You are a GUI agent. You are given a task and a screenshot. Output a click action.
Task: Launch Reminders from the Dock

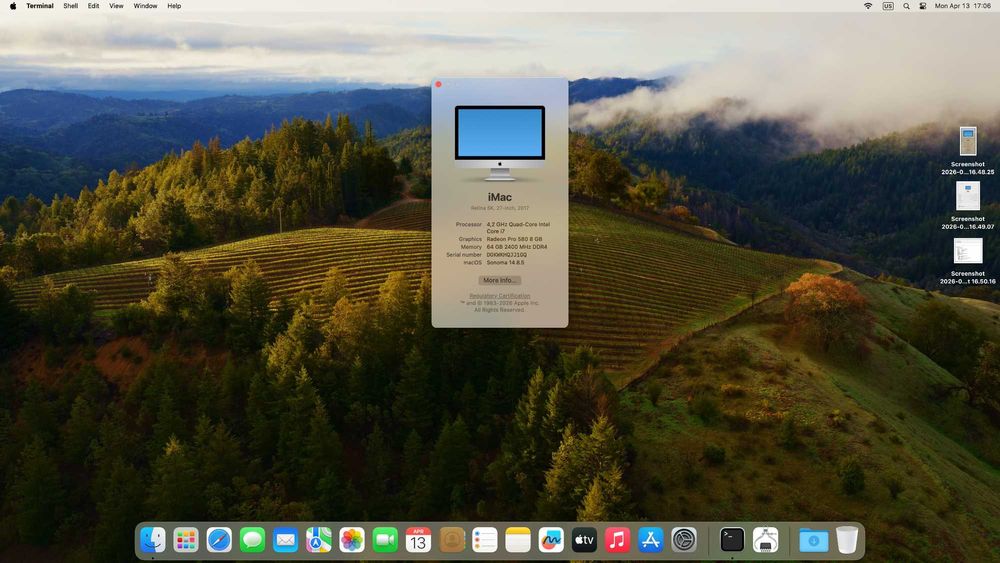click(x=485, y=541)
